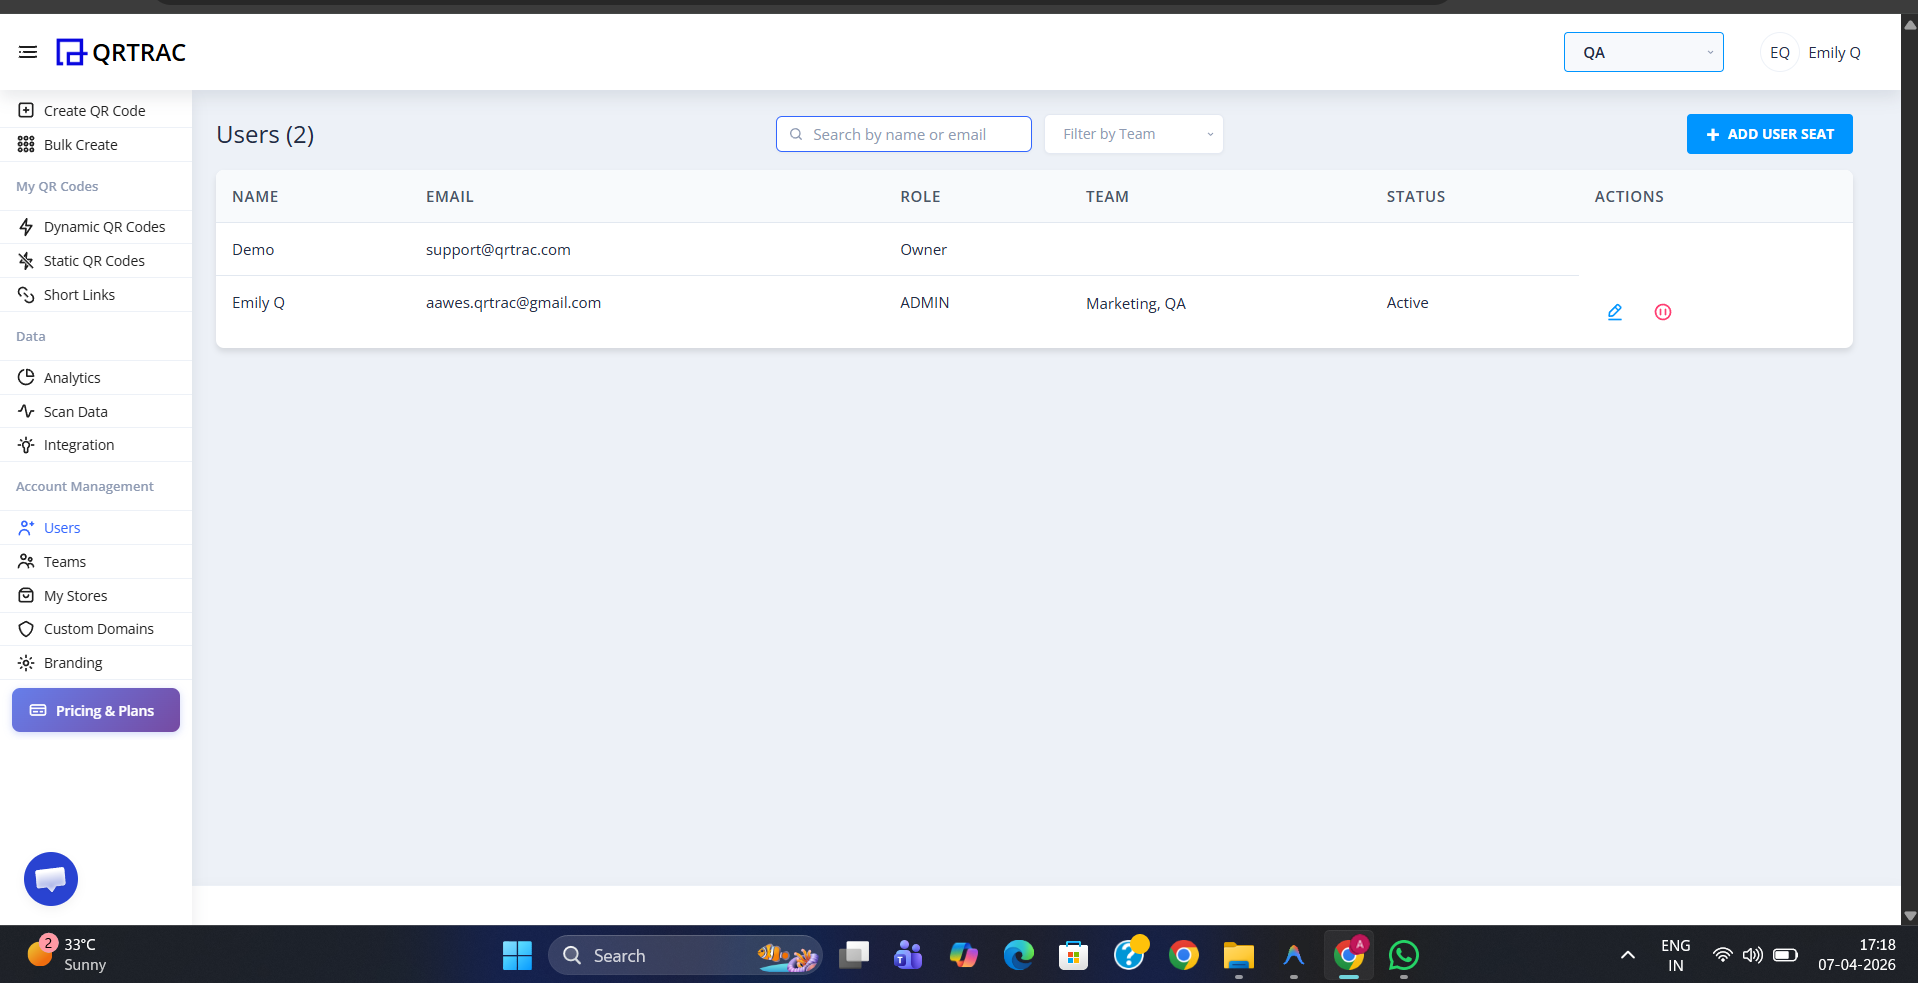Click the Dynamic QR Codes icon
1918x983 pixels.
click(27, 227)
